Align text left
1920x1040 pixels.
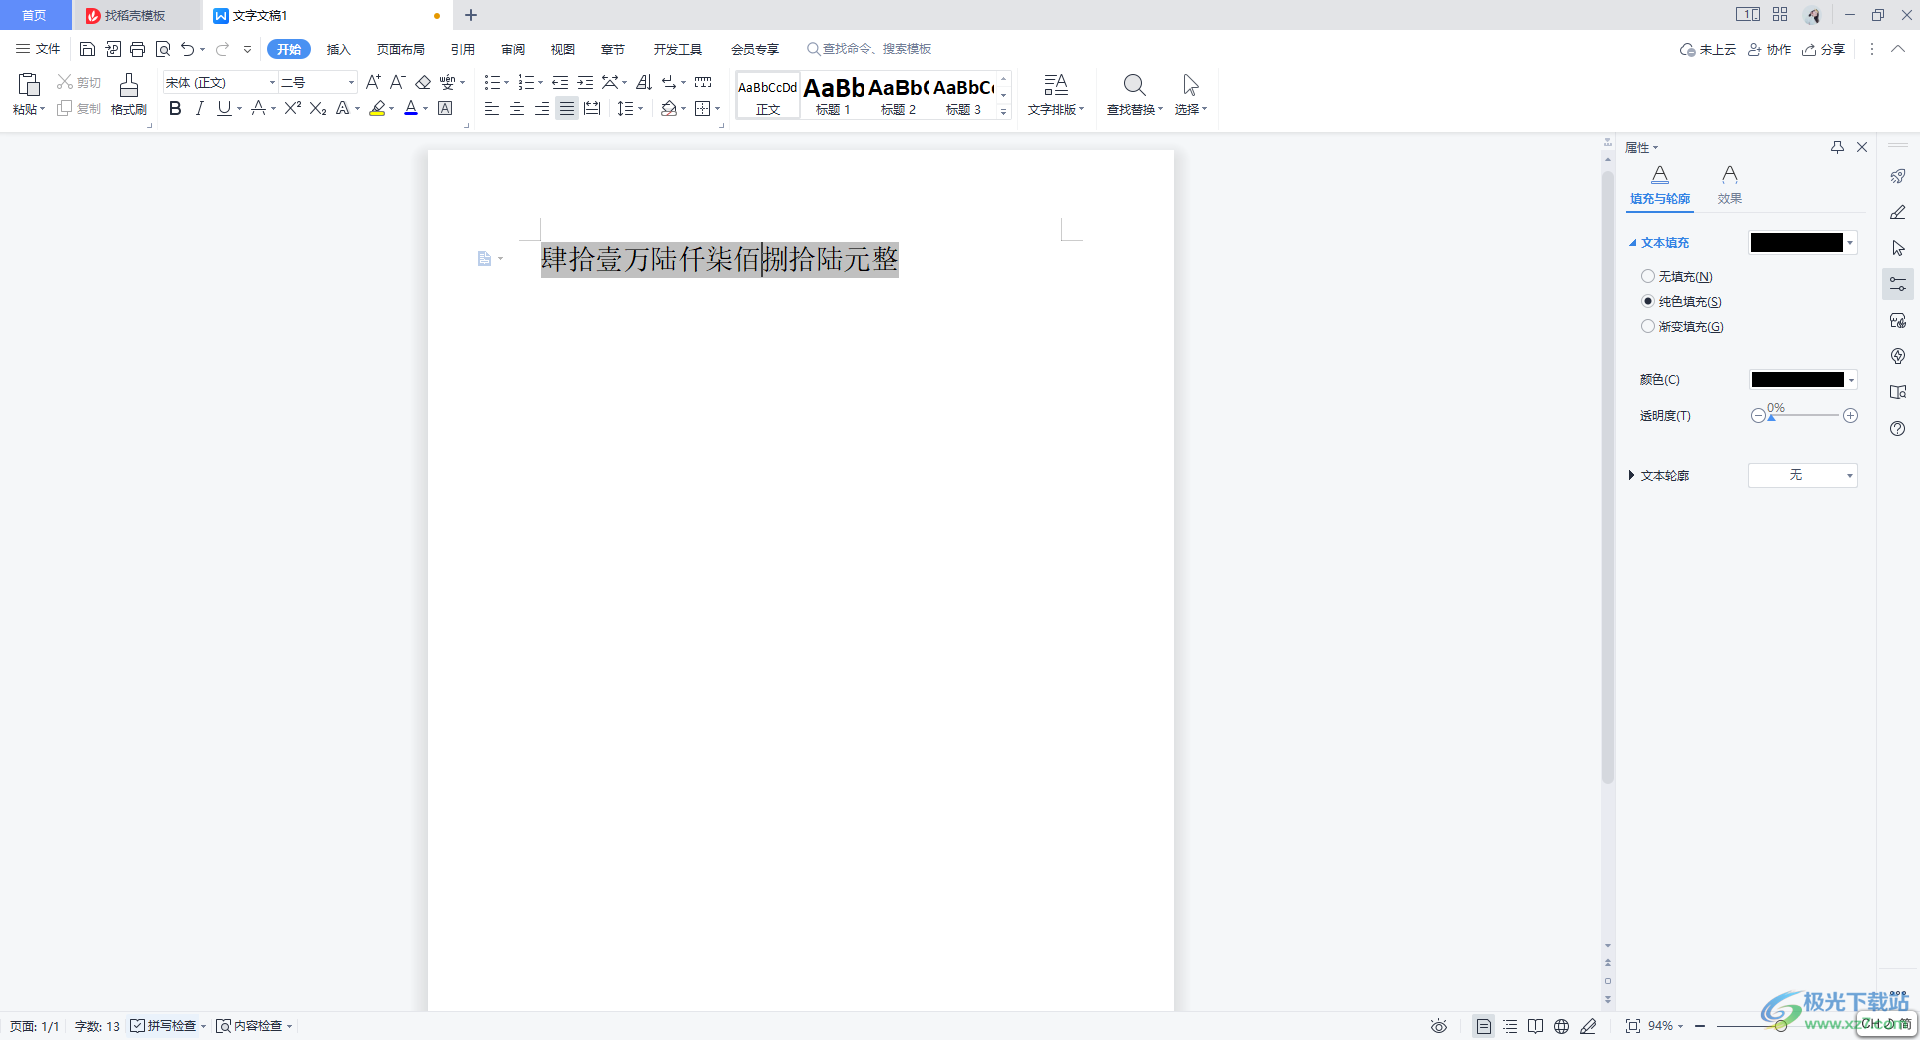[x=492, y=108]
